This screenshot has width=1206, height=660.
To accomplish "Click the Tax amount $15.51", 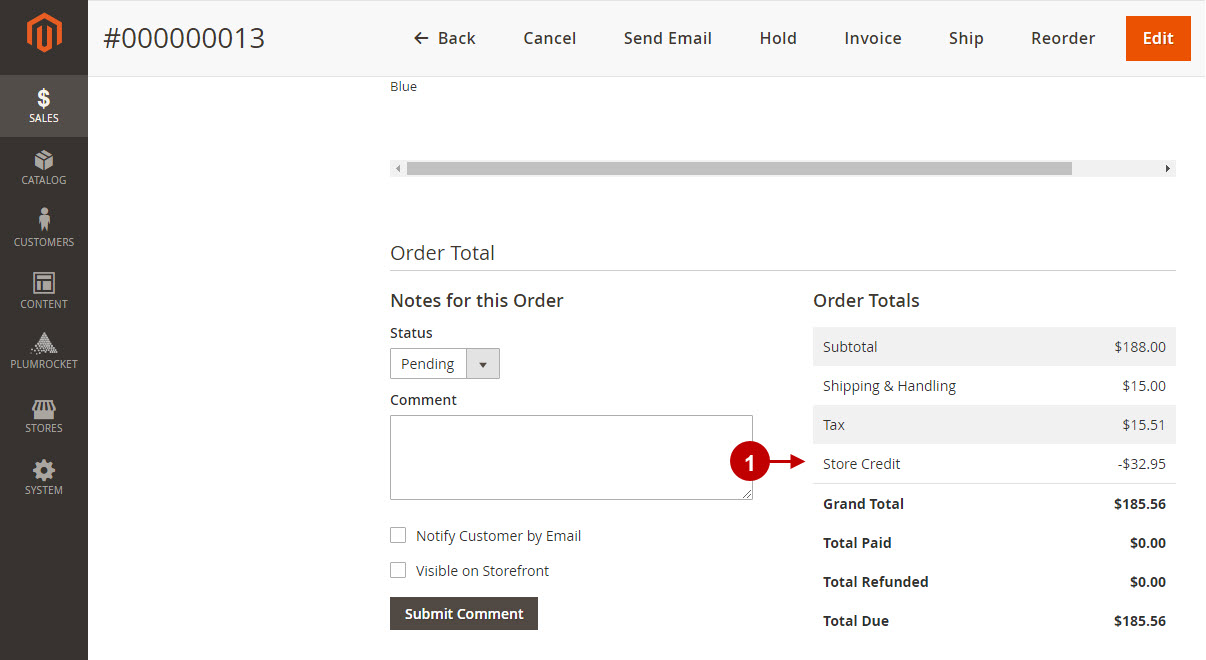I will point(1144,425).
